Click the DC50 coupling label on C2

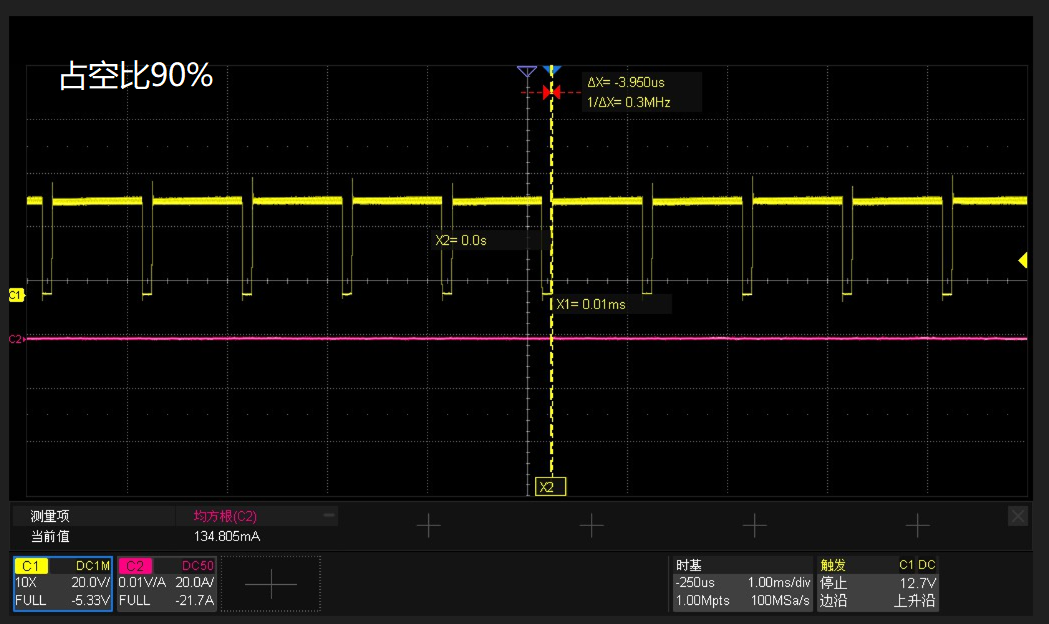pos(198,566)
